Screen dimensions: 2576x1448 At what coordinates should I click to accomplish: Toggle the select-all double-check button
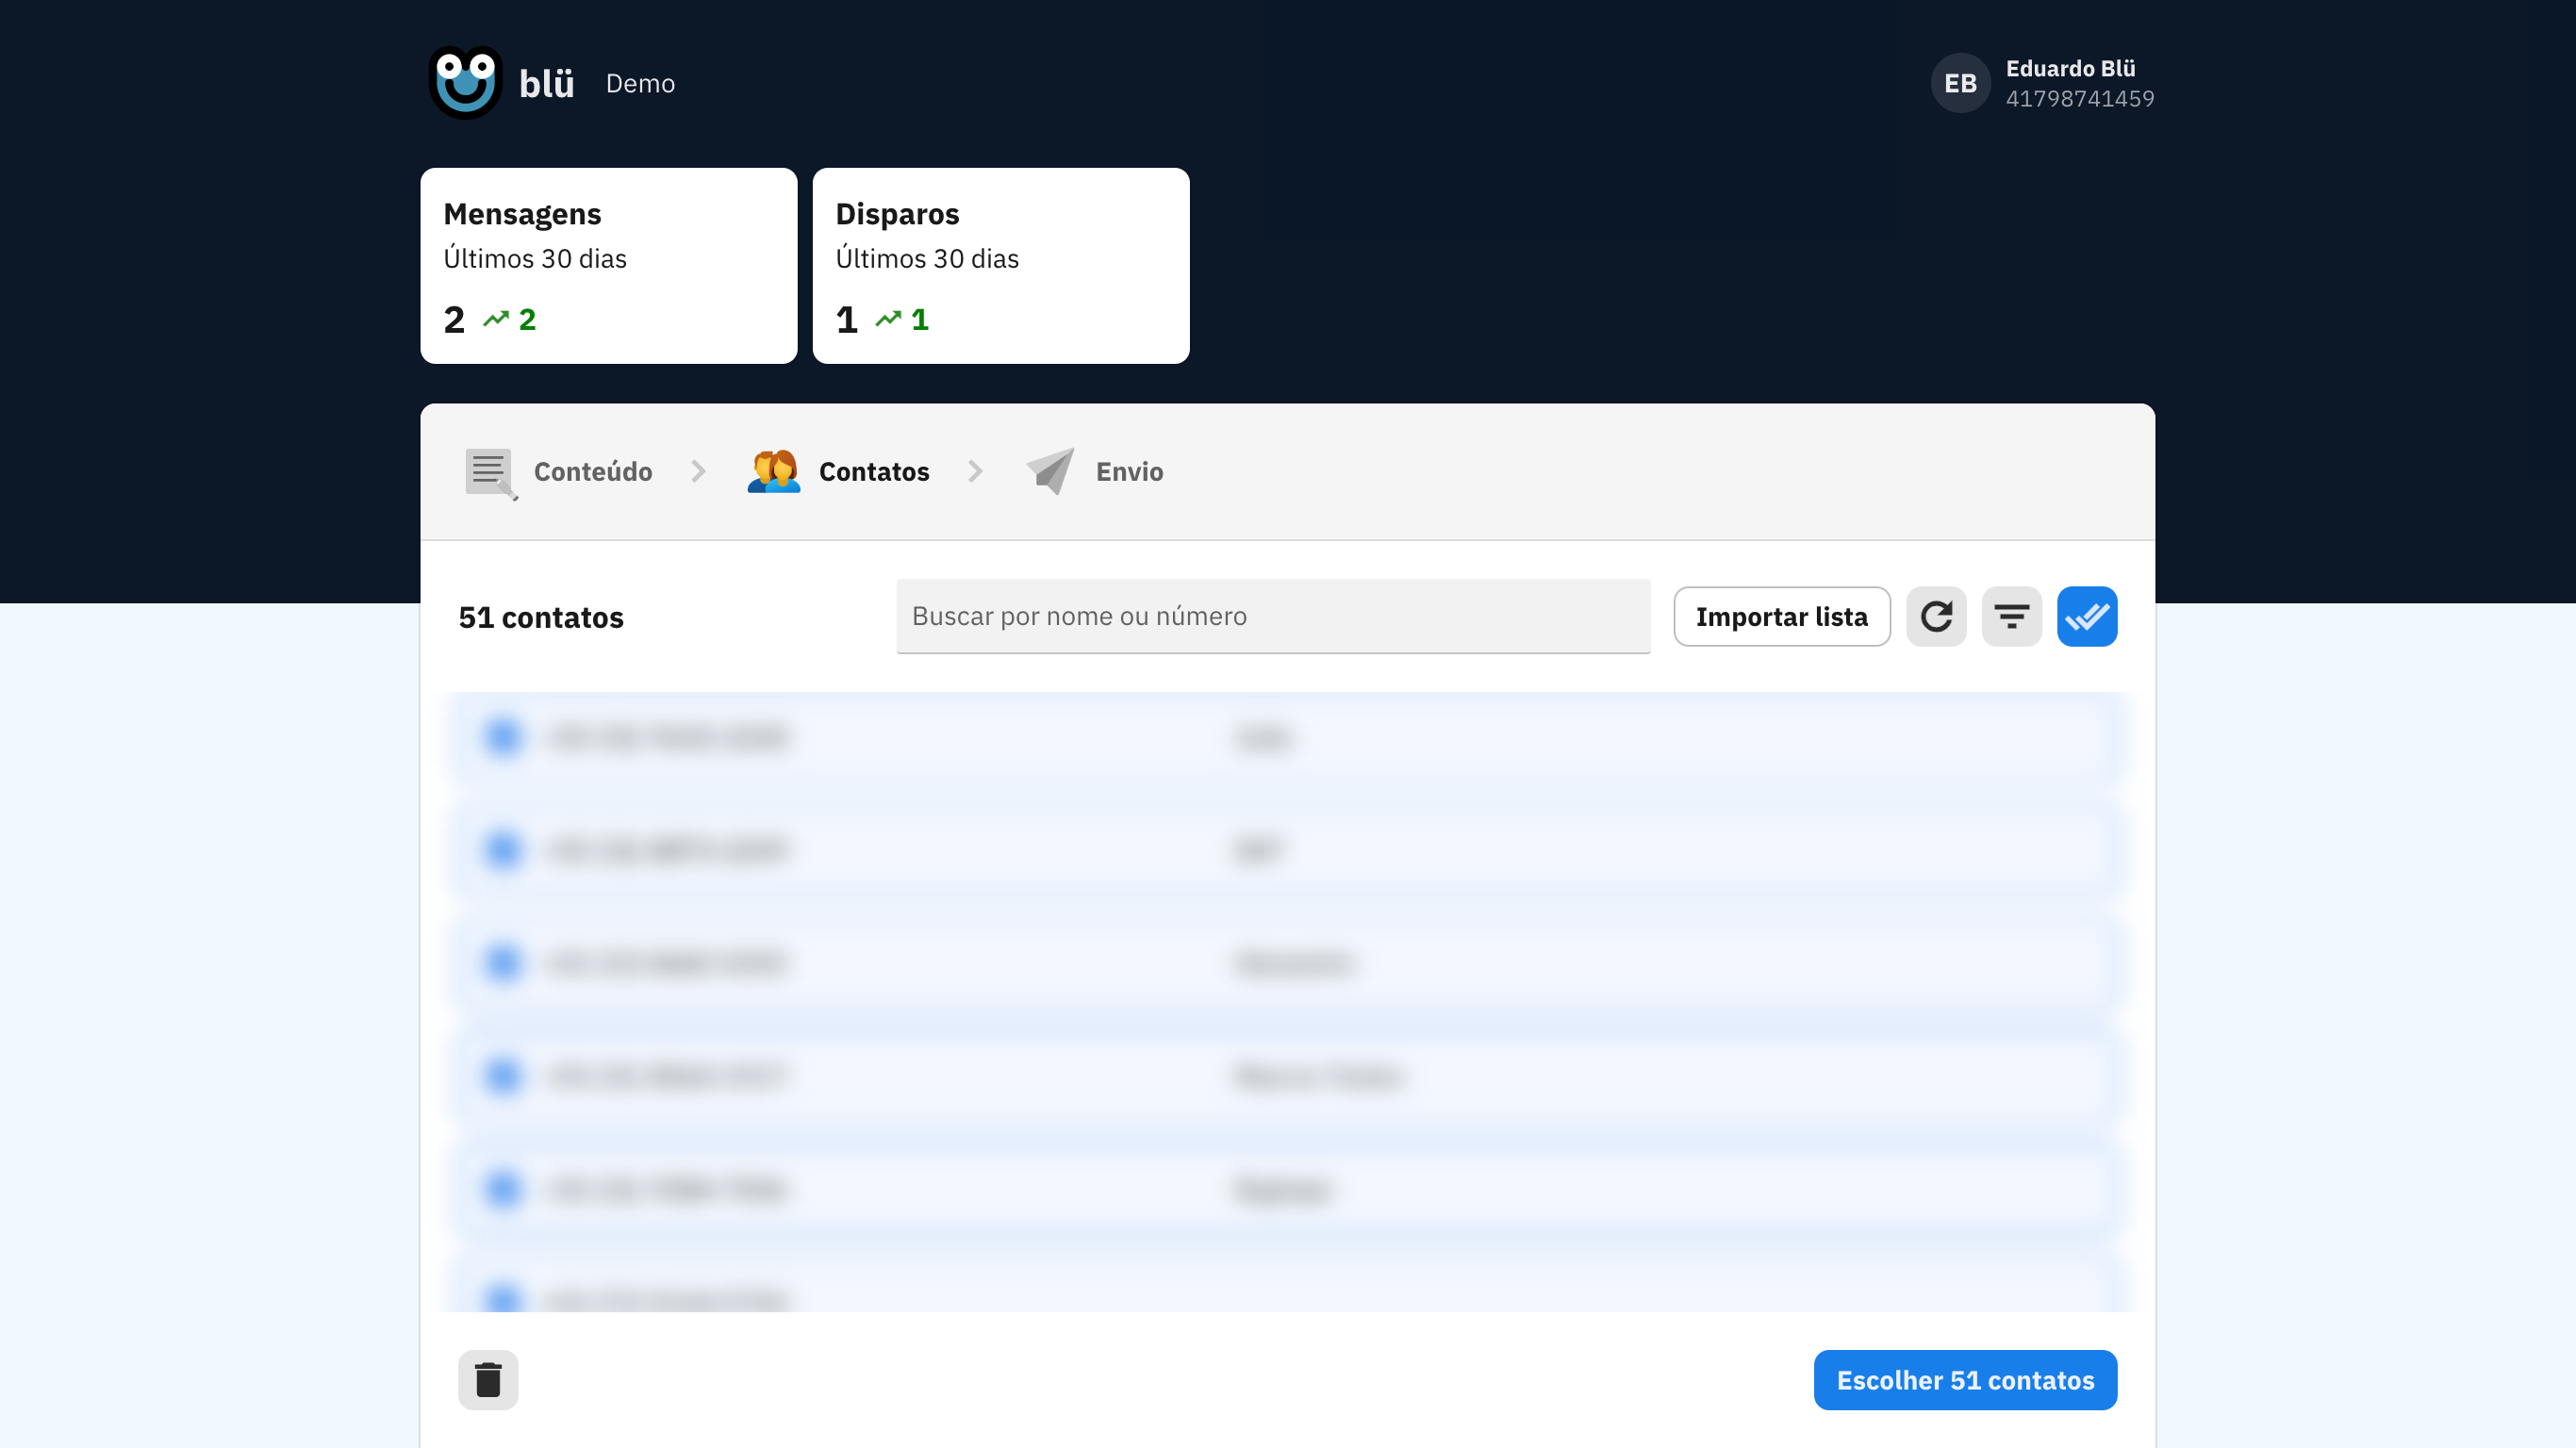tap(2086, 617)
